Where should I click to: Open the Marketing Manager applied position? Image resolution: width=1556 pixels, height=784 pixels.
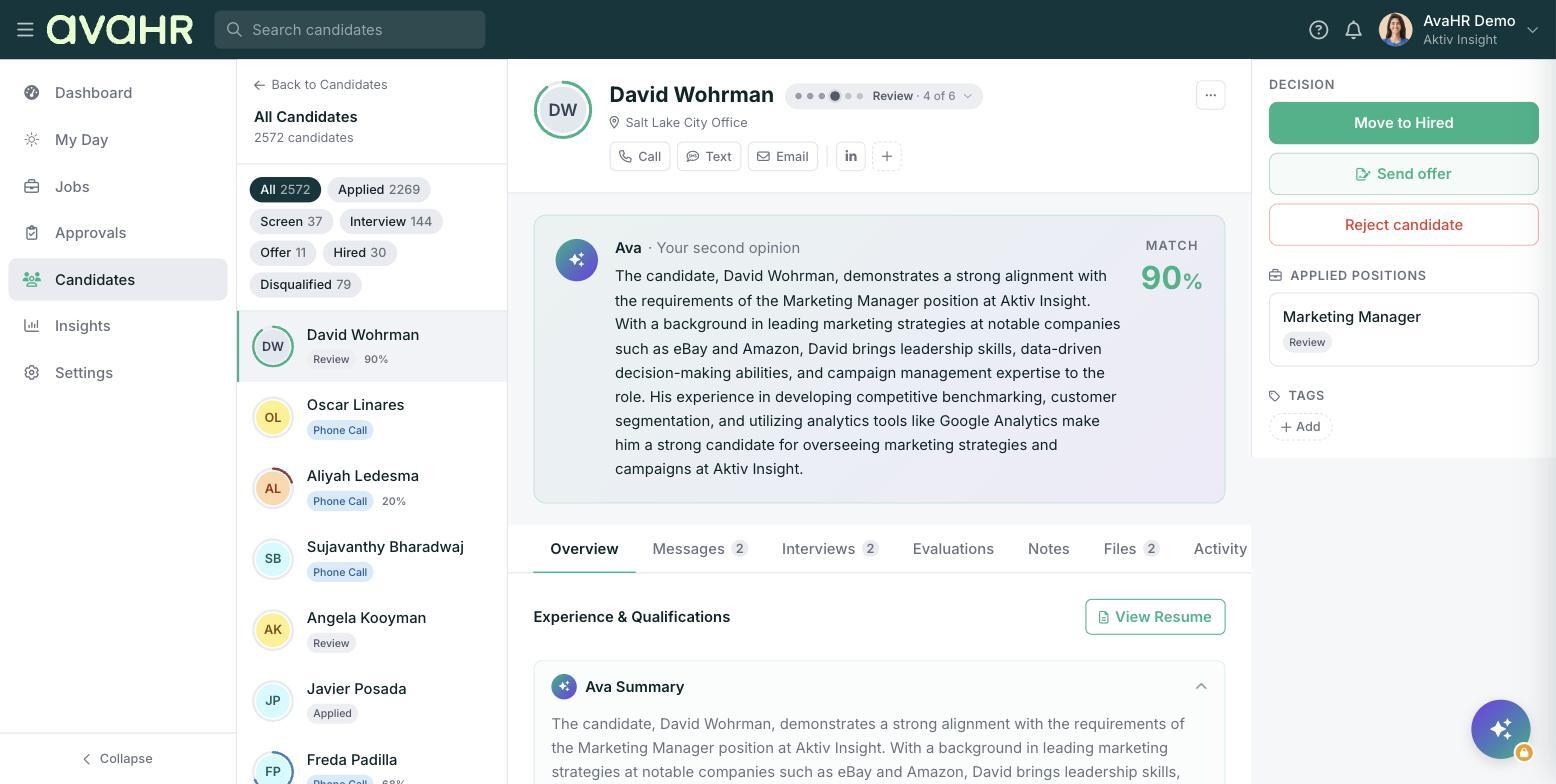(1404, 330)
